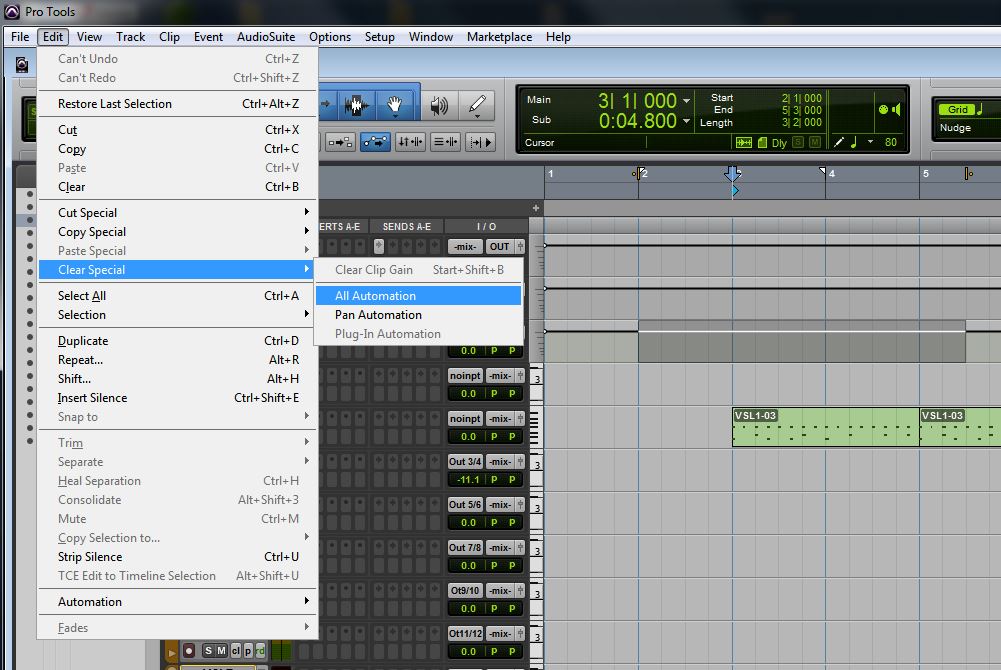Viewport: 1001px width, 670px height.
Task: Click the 'cl' track view button
Action: tap(236, 650)
